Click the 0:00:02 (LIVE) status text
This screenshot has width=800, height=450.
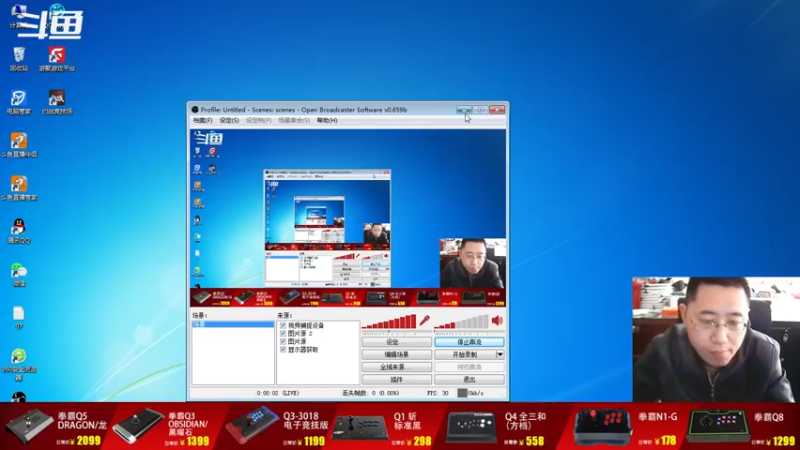click(278, 393)
